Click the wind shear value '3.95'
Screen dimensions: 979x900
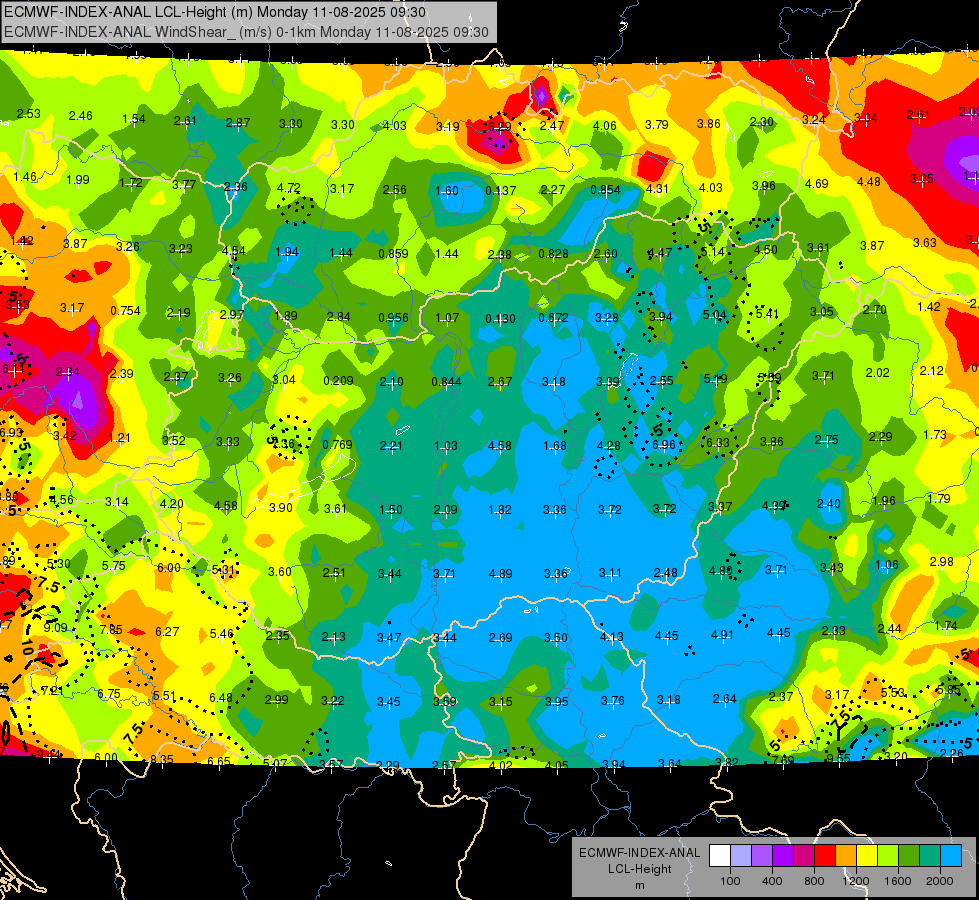556,701
